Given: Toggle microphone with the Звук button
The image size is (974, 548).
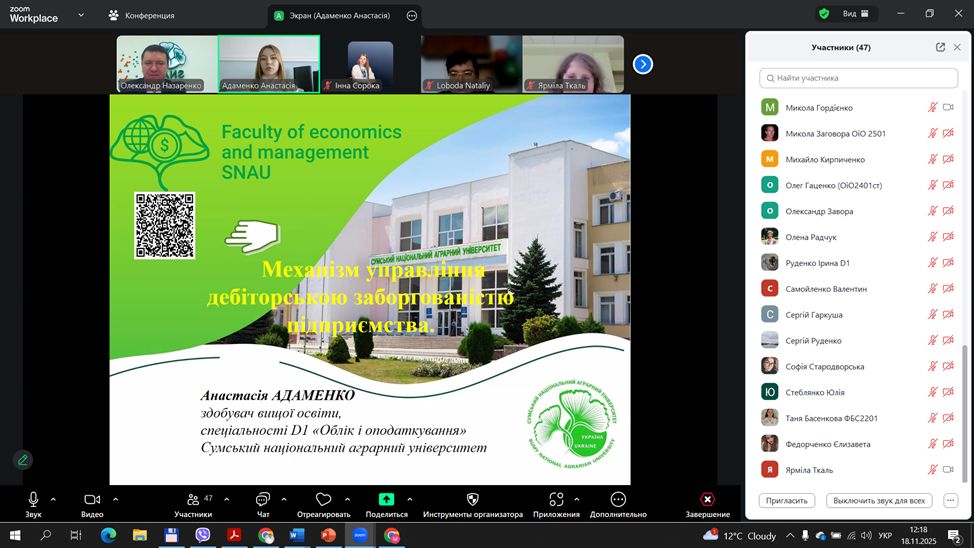Looking at the screenshot, I should point(33,499).
